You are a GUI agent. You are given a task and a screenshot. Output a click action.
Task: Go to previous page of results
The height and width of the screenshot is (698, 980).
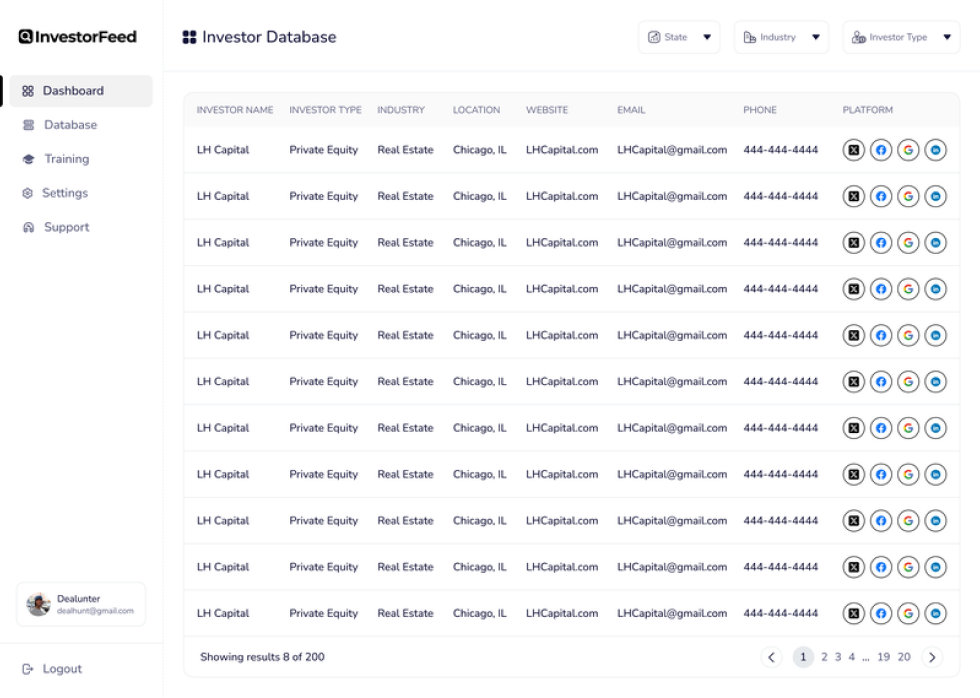(x=771, y=657)
